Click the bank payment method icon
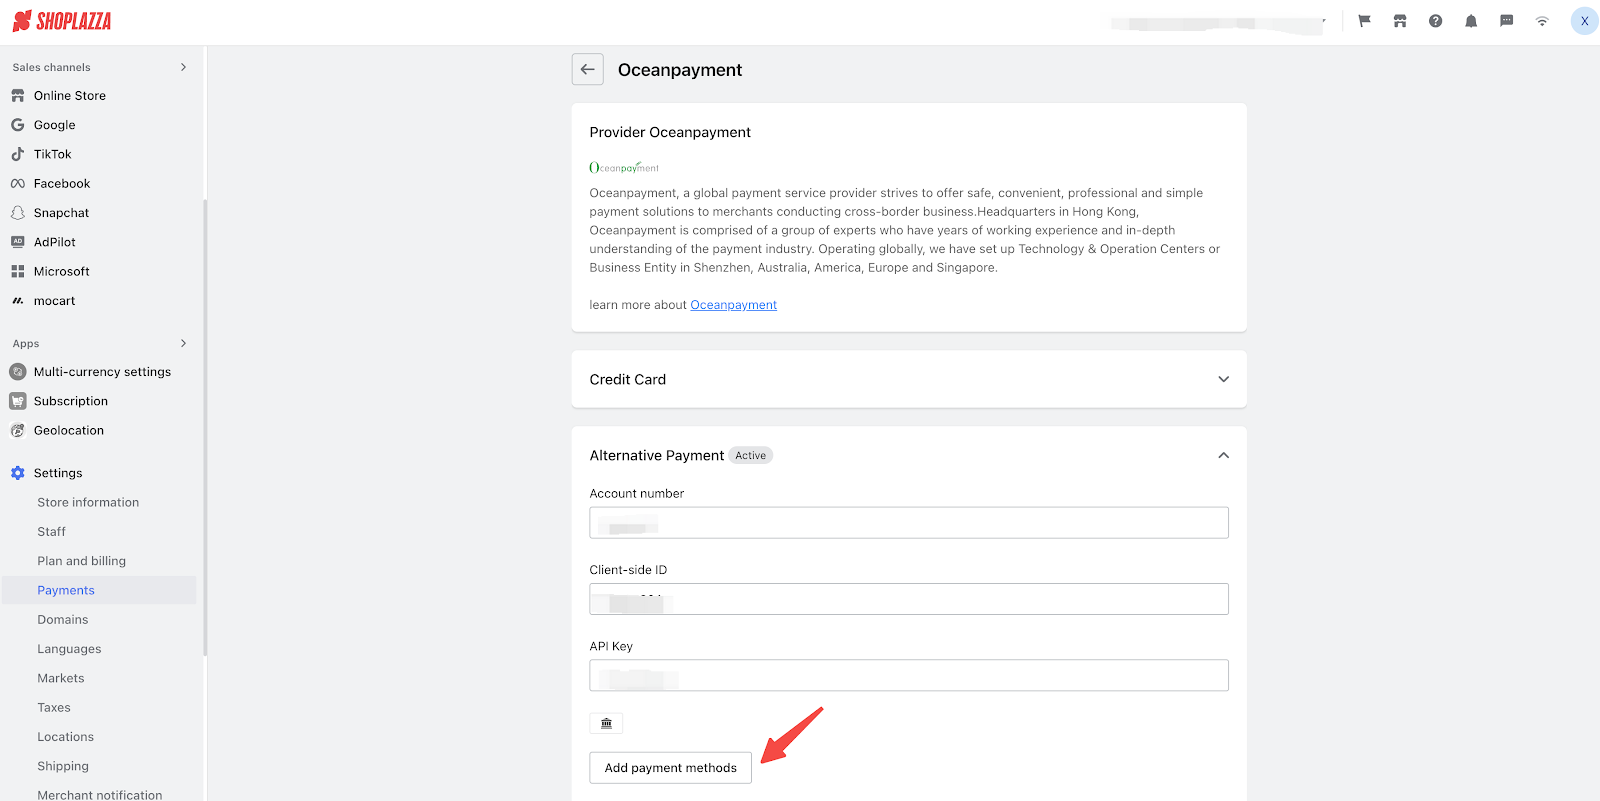The height and width of the screenshot is (801, 1600). tap(606, 723)
